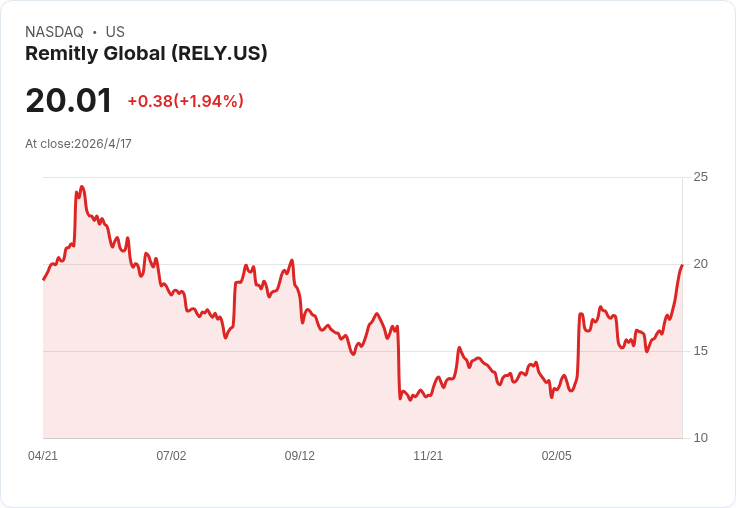Screen dimensions: 736x508
Task: Click the At close 2026/4/17 date text
Action: click(78, 144)
